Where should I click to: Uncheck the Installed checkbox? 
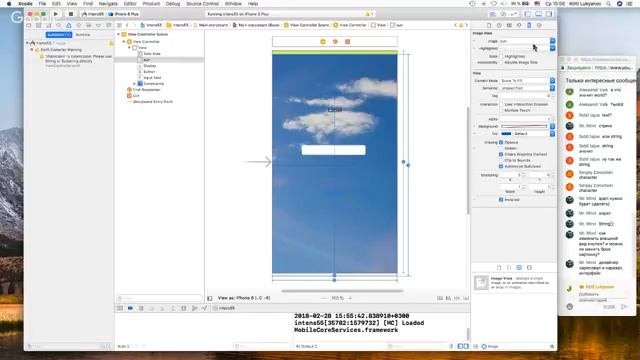point(501,200)
